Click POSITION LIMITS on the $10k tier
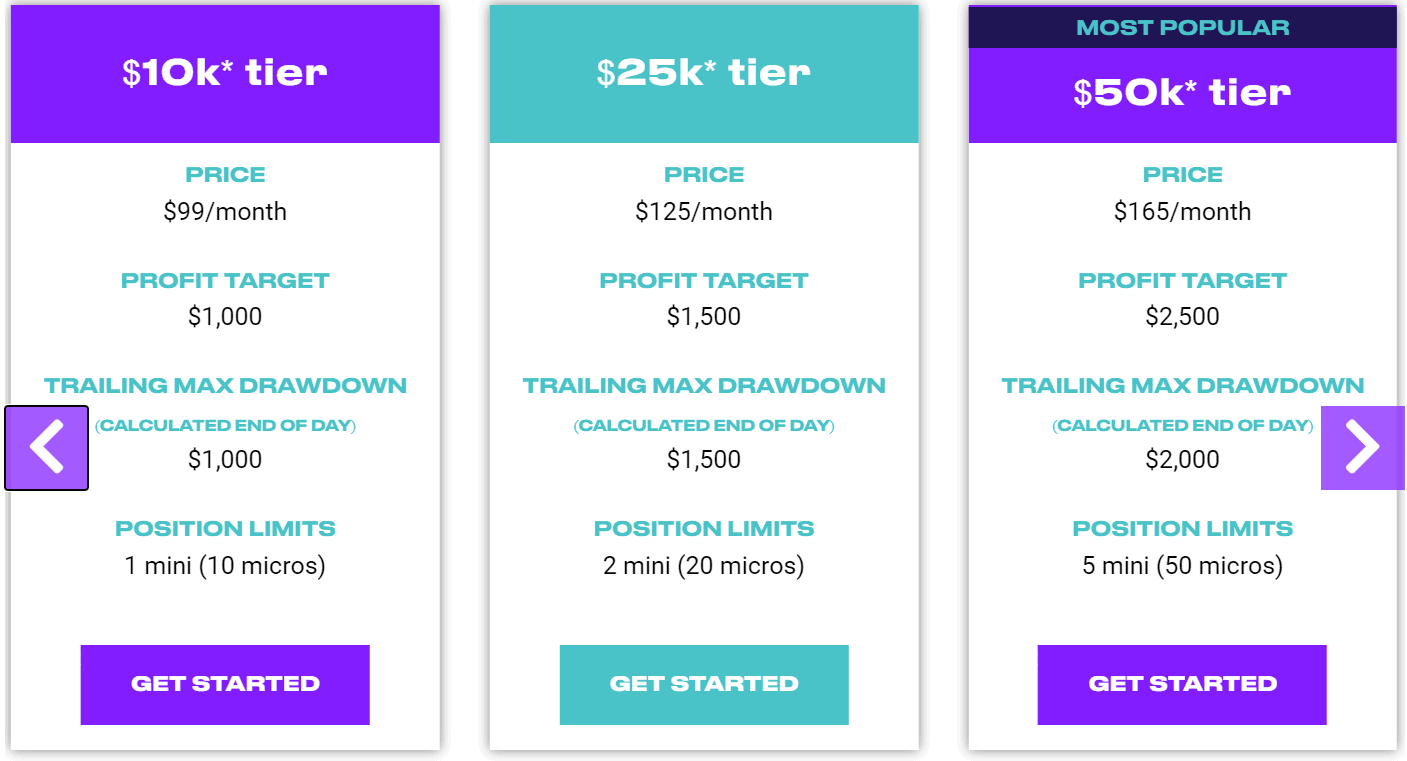The image size is (1407, 761). (224, 528)
